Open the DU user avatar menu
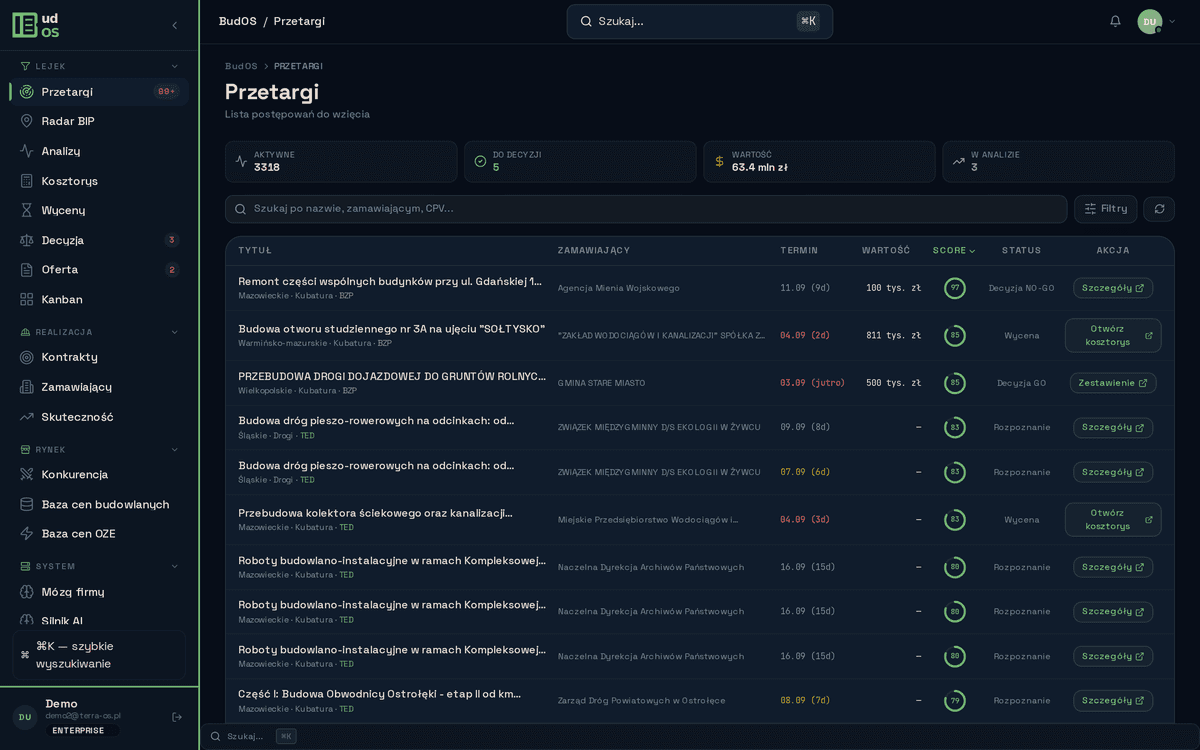The height and width of the screenshot is (750, 1200). tap(1155, 21)
